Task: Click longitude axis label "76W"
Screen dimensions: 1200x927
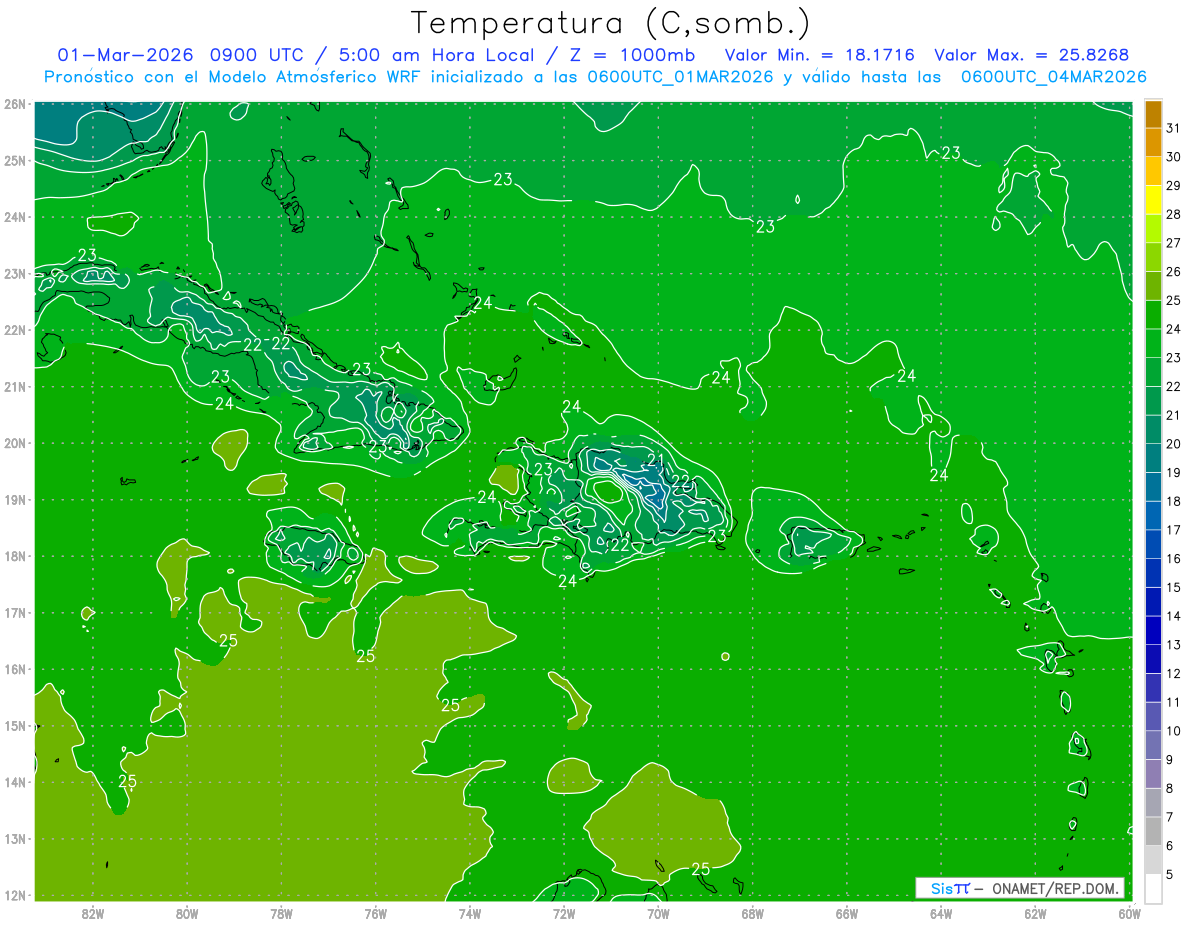Action: tap(375, 913)
